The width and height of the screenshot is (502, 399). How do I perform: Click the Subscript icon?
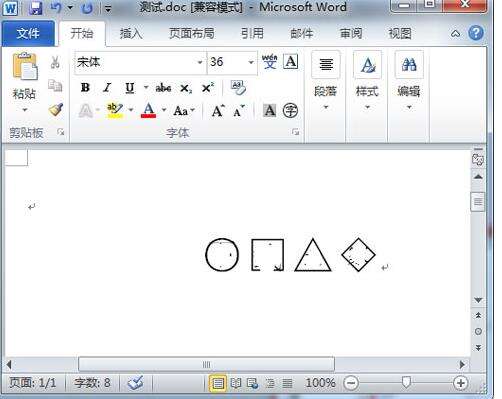coord(186,88)
